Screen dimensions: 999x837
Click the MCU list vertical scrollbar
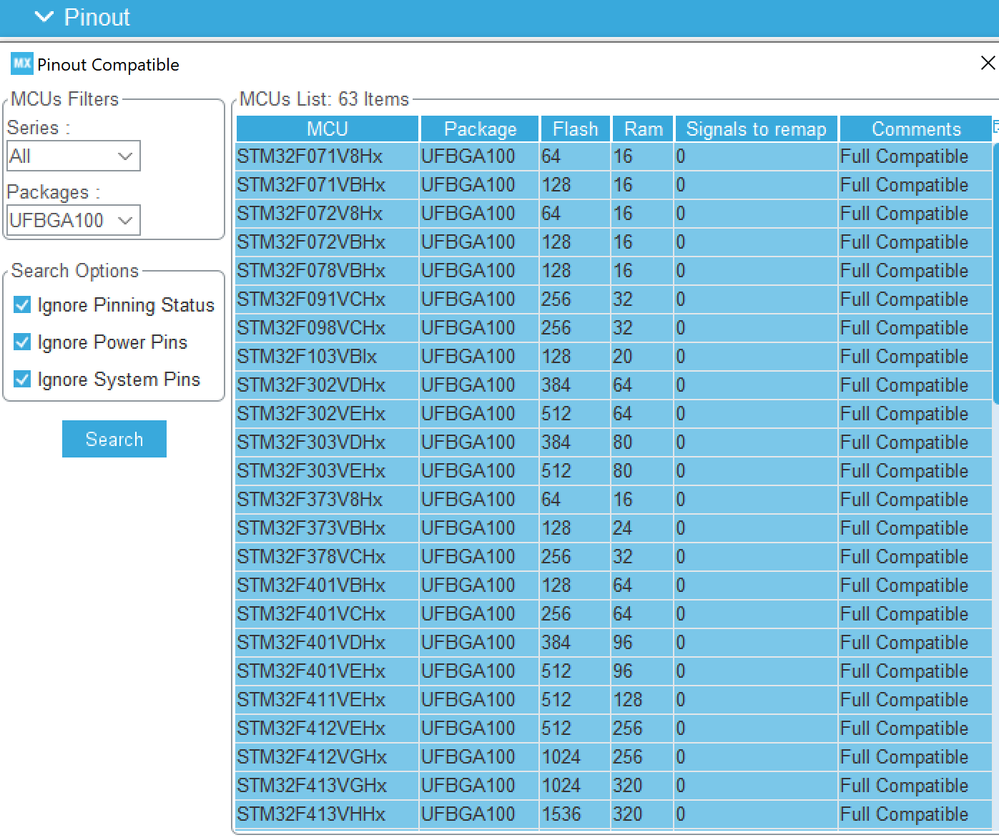click(x=996, y=274)
